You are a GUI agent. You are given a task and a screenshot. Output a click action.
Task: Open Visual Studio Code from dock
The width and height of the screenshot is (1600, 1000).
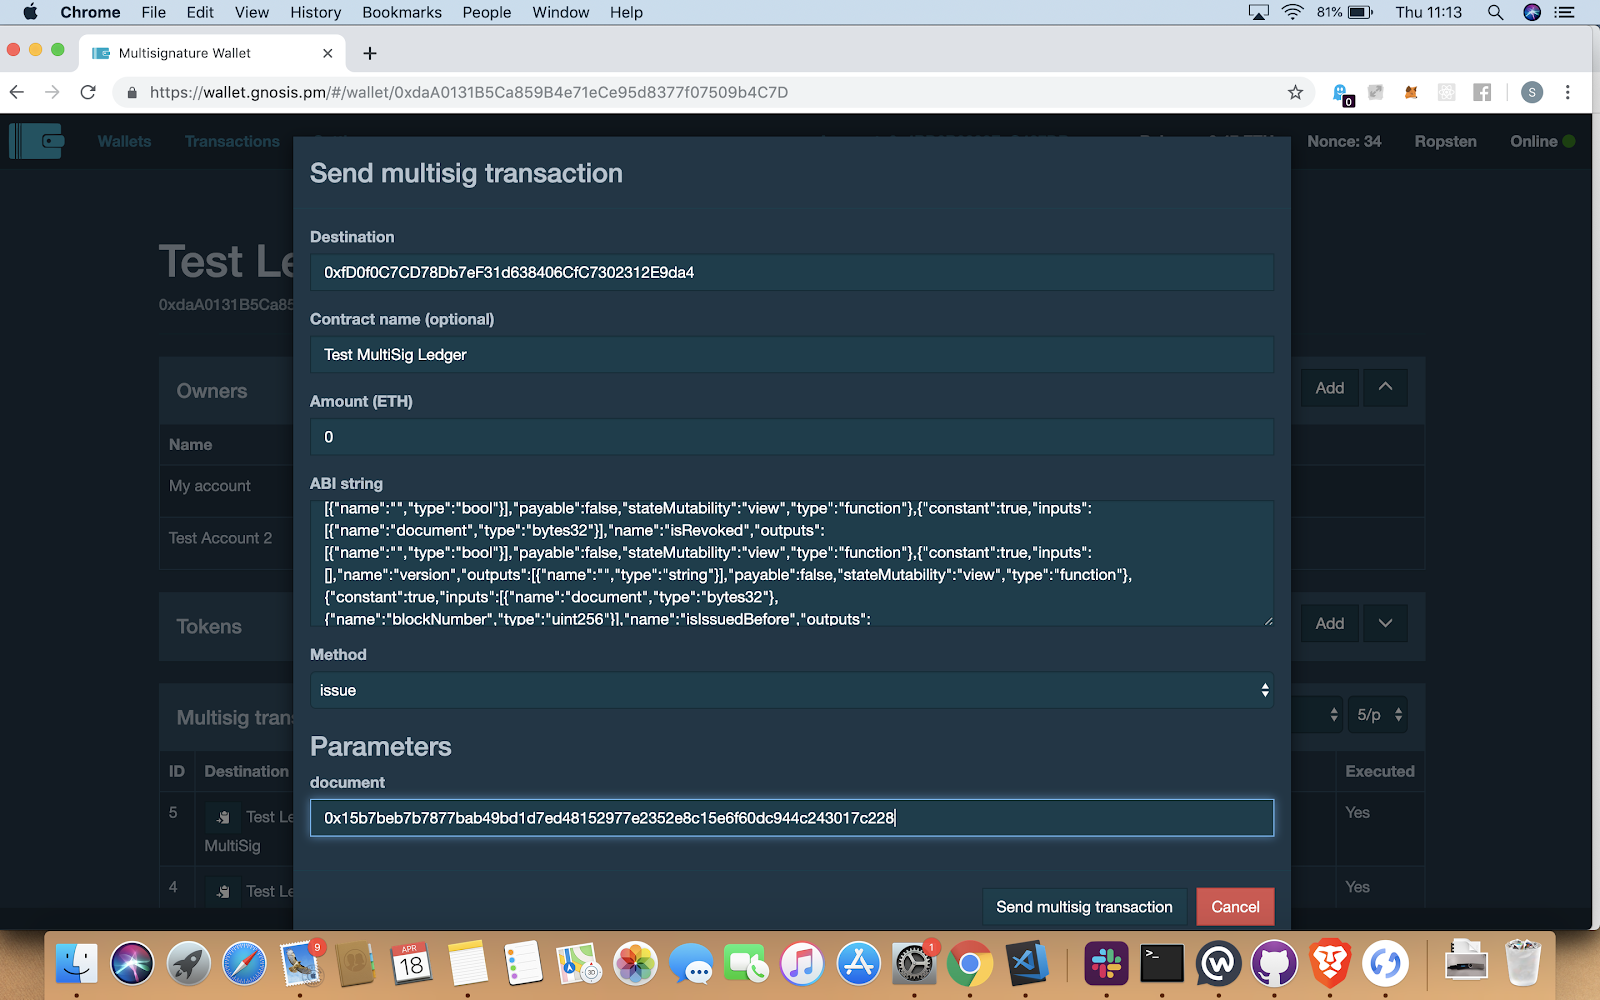point(1027,964)
